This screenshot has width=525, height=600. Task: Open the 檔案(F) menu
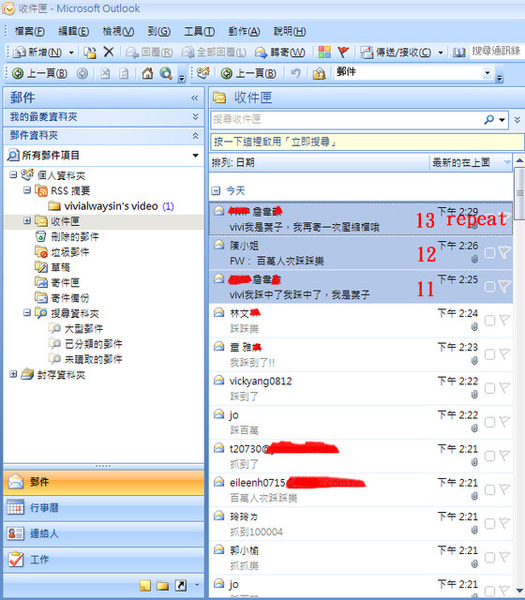29,31
